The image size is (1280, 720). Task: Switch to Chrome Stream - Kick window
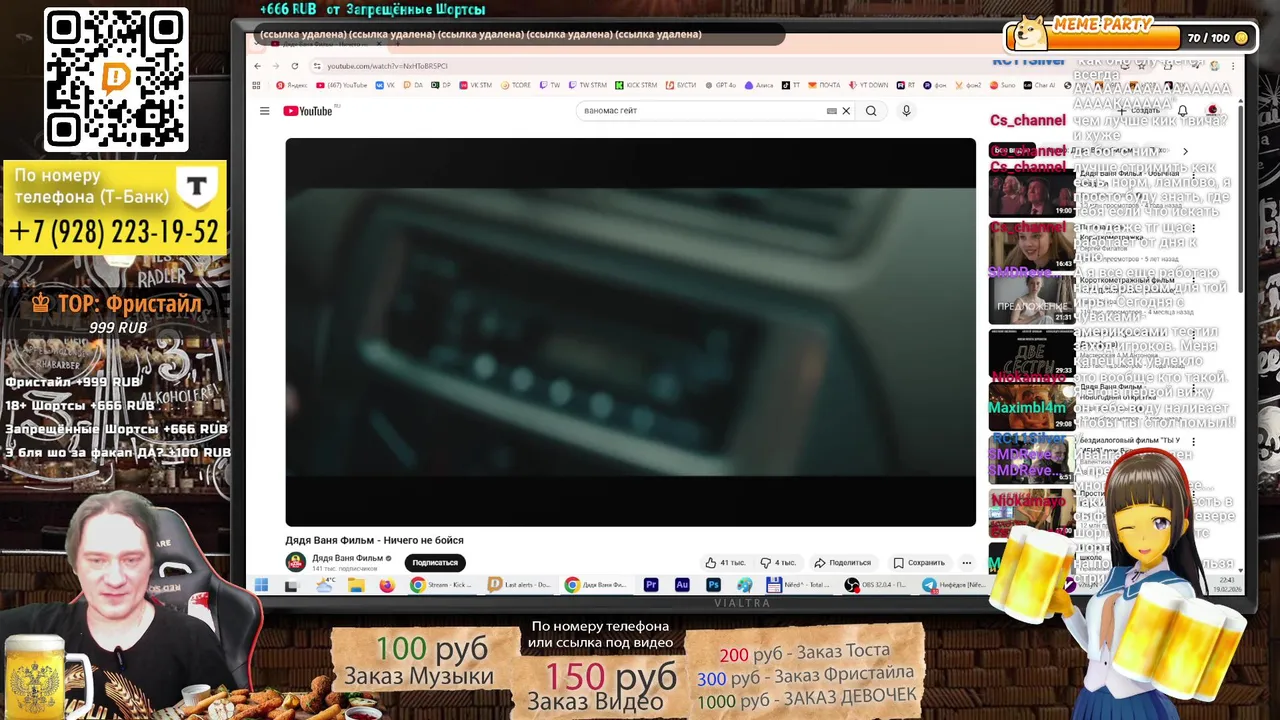(442, 585)
